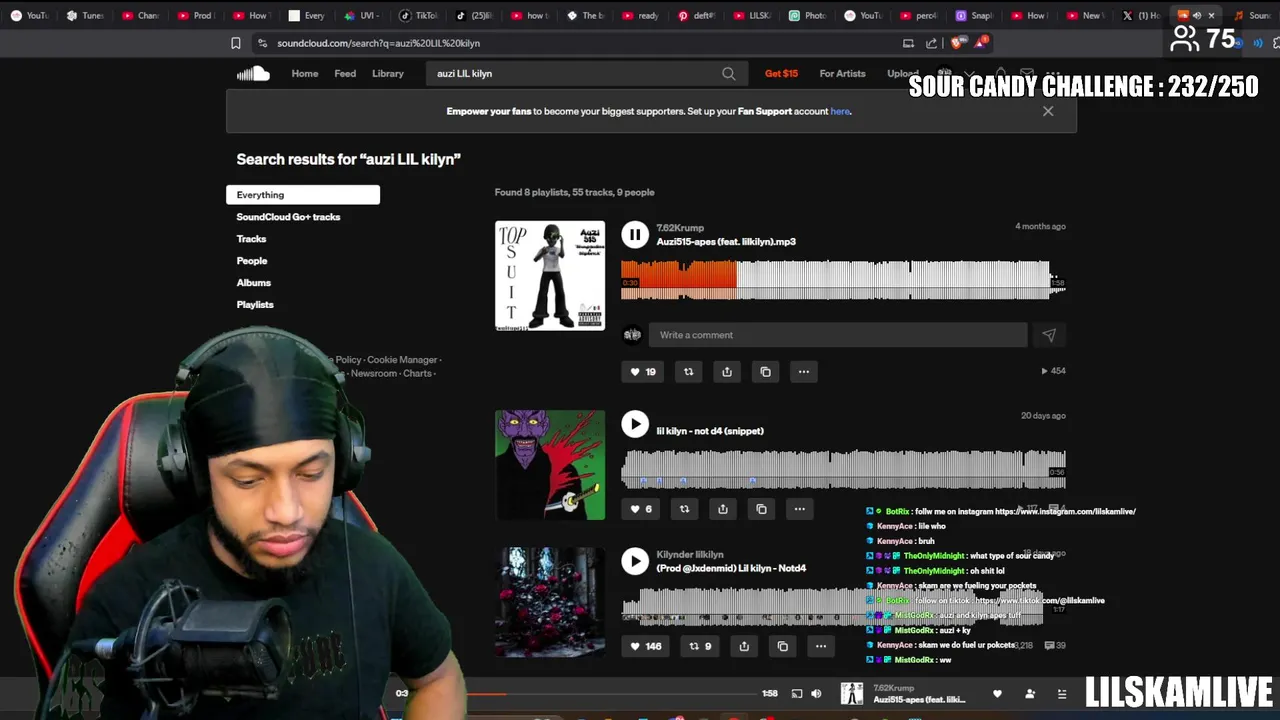Copy link for the Auzi515-apes track

click(x=765, y=371)
